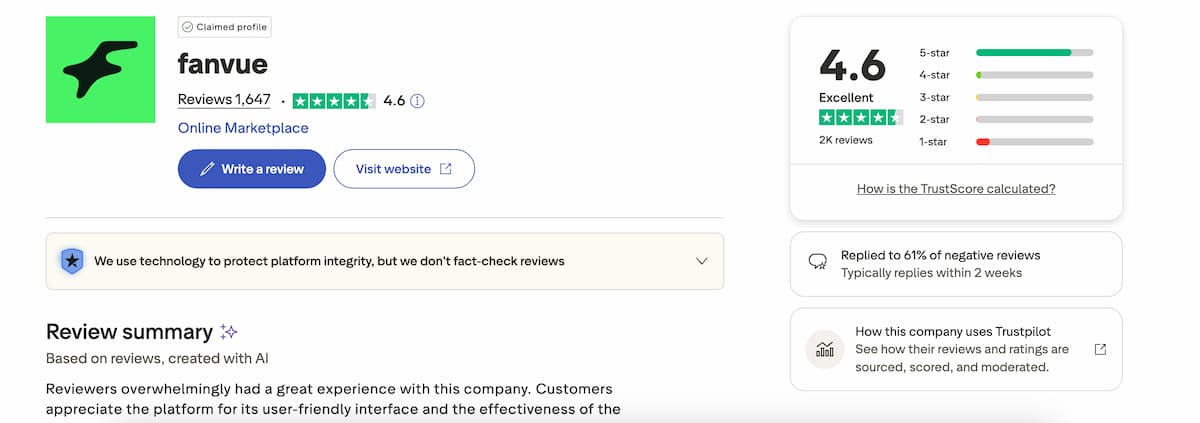
Task: Open How is the TrustScore calculated link
Action: click(x=956, y=188)
